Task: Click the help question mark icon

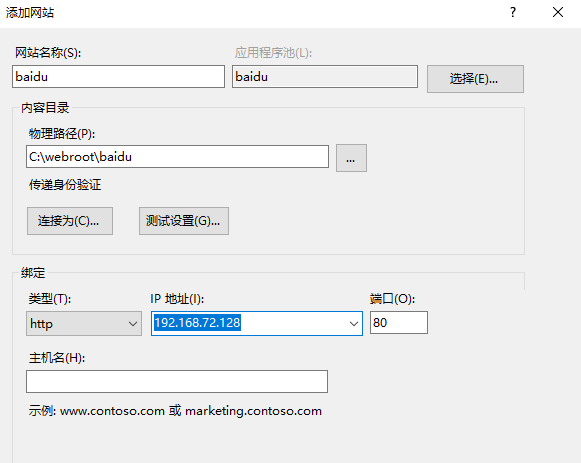Action: tap(513, 13)
